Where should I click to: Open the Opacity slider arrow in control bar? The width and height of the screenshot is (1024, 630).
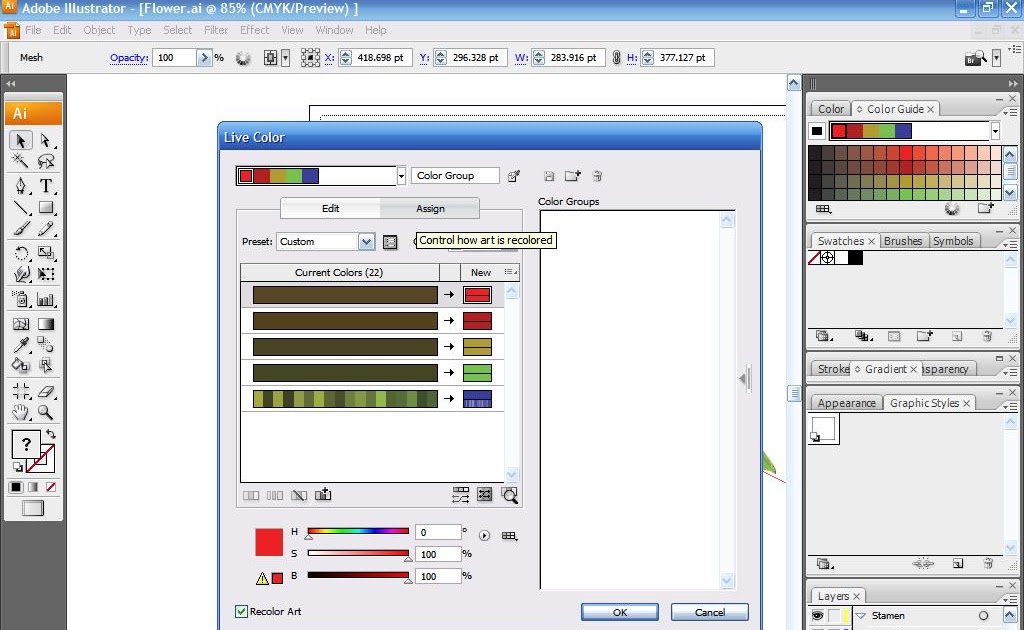click(204, 57)
